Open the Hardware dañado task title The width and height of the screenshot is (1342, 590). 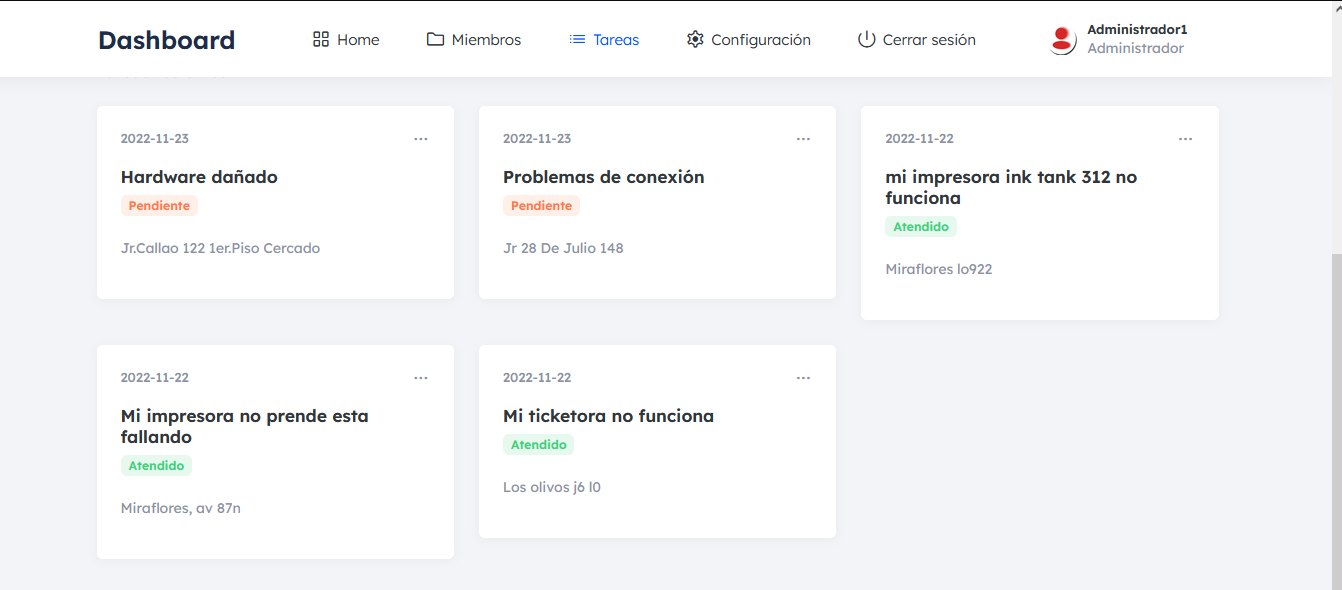[x=199, y=177]
